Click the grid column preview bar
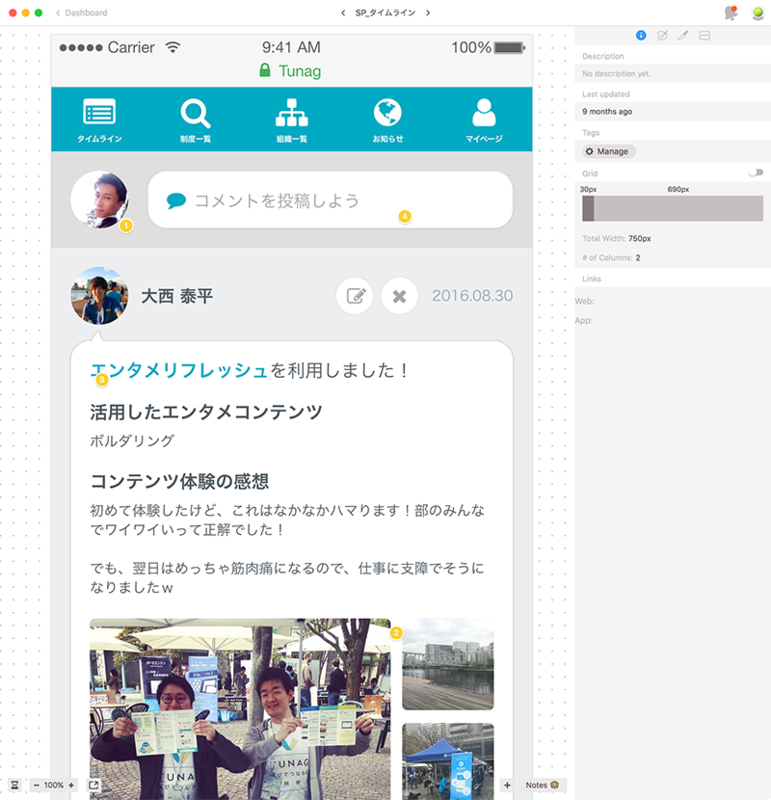 pos(673,209)
